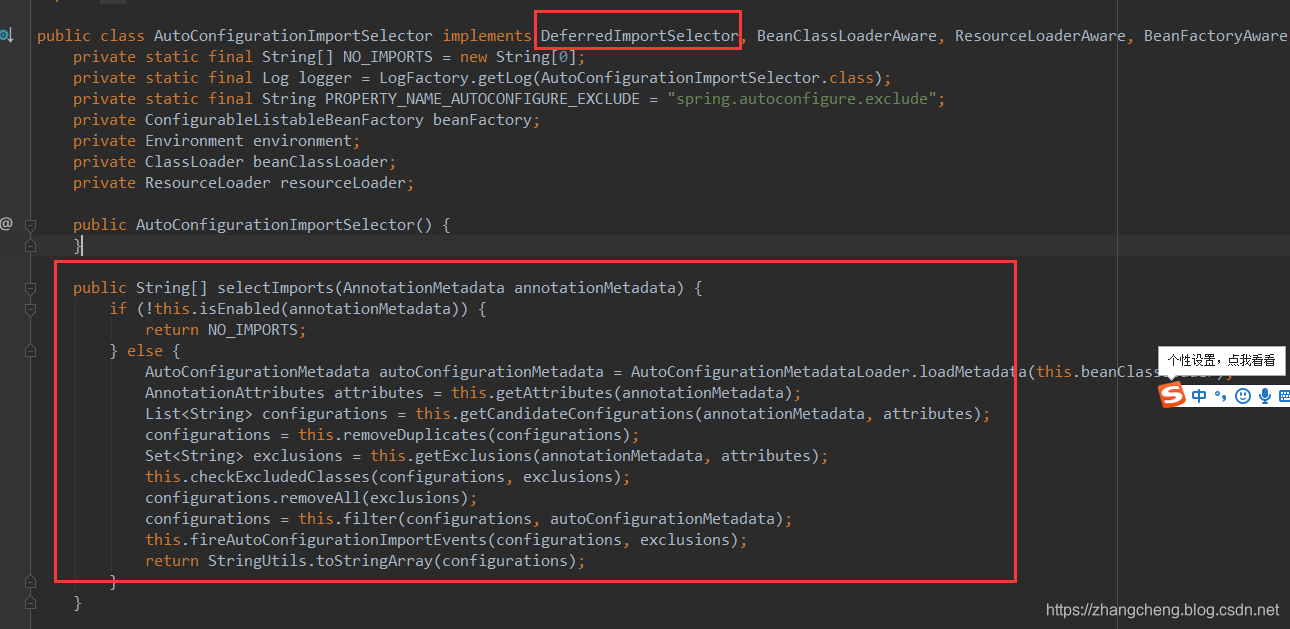1290x629 pixels.
Task: Click NO_IMPORTS in the return statement
Action: (252, 329)
